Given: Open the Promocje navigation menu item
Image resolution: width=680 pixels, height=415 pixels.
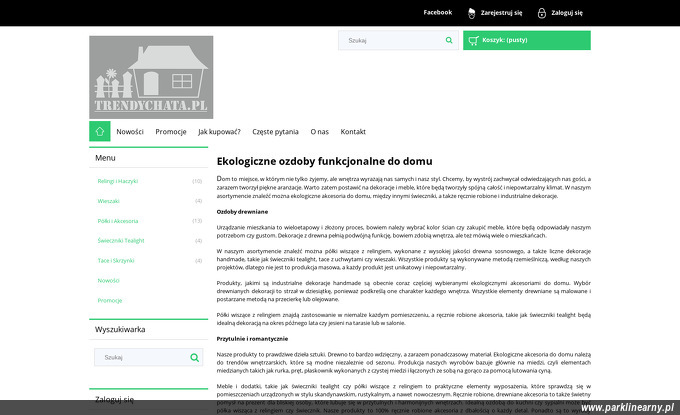Looking at the screenshot, I should (171, 132).
